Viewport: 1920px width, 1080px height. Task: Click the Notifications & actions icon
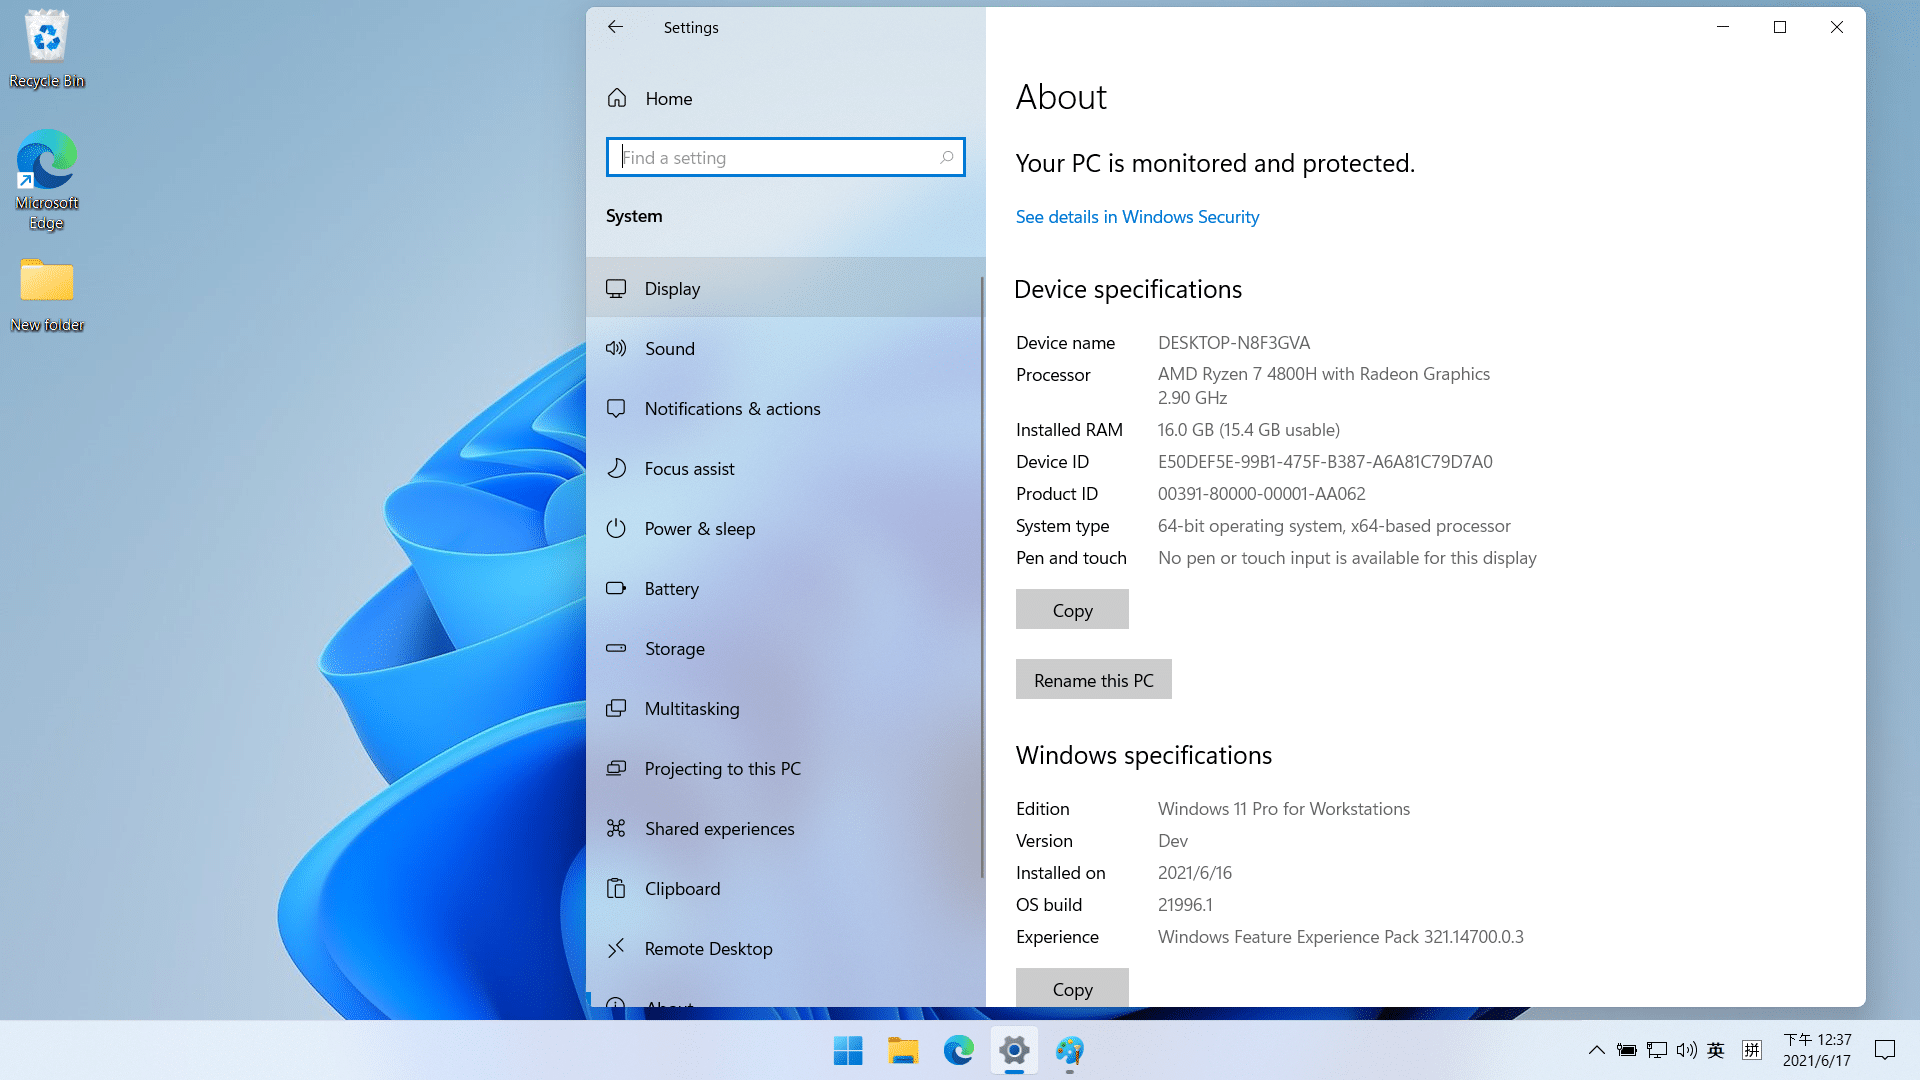pyautogui.click(x=616, y=408)
